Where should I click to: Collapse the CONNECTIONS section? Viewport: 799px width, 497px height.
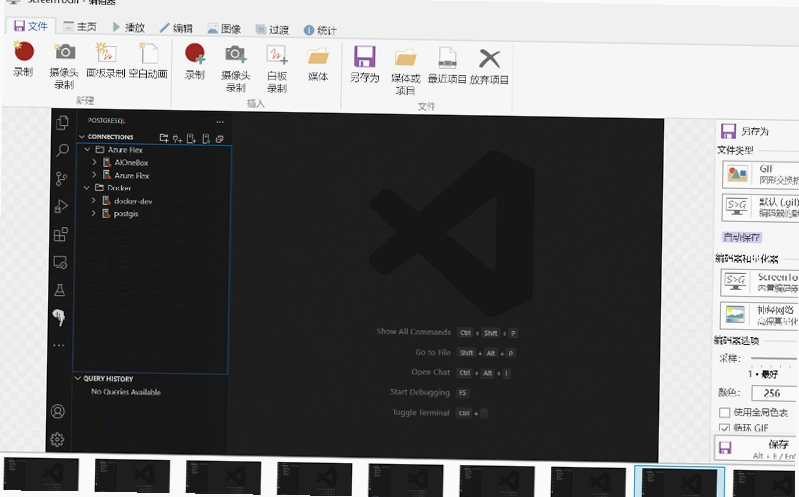pyautogui.click(x=82, y=137)
